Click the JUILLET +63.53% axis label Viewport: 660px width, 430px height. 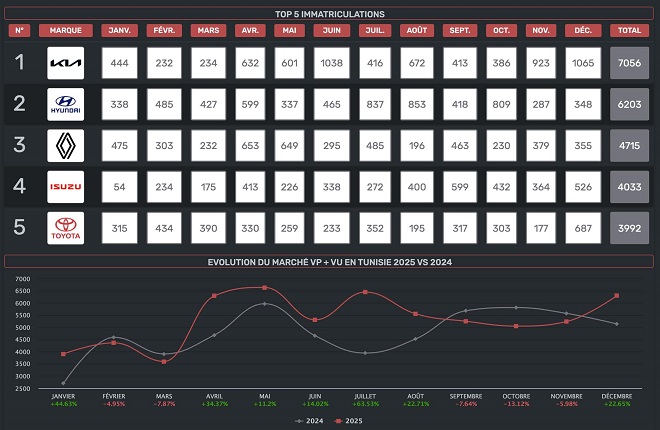[366, 399]
